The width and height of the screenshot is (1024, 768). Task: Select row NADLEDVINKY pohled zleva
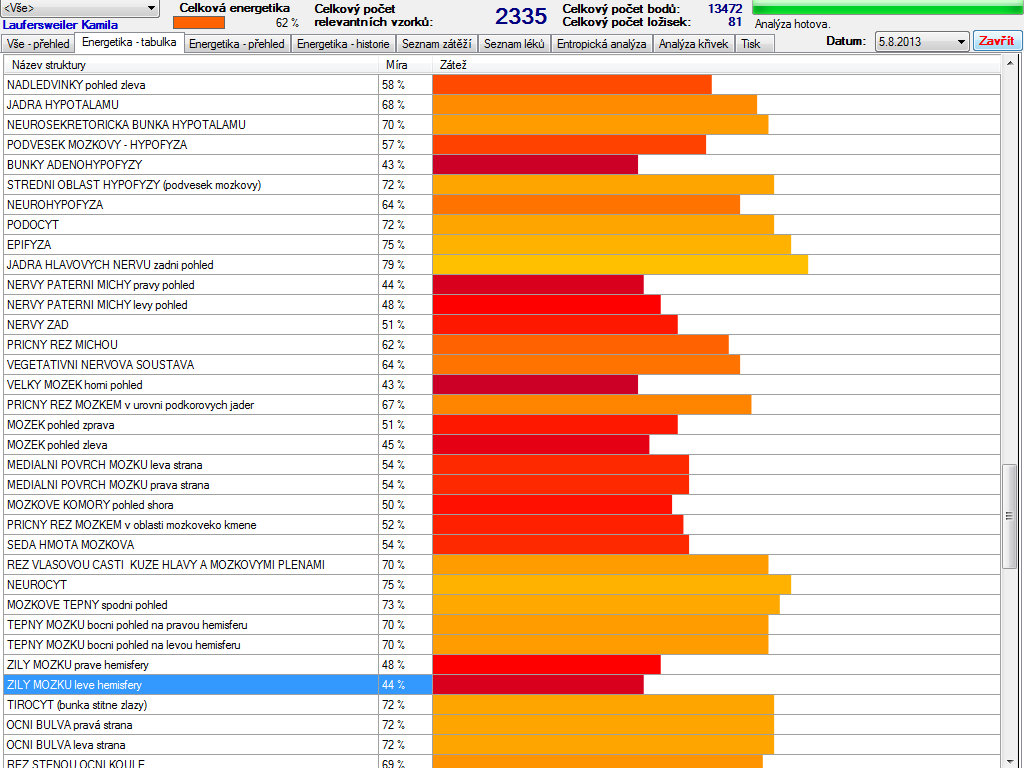click(x=502, y=85)
